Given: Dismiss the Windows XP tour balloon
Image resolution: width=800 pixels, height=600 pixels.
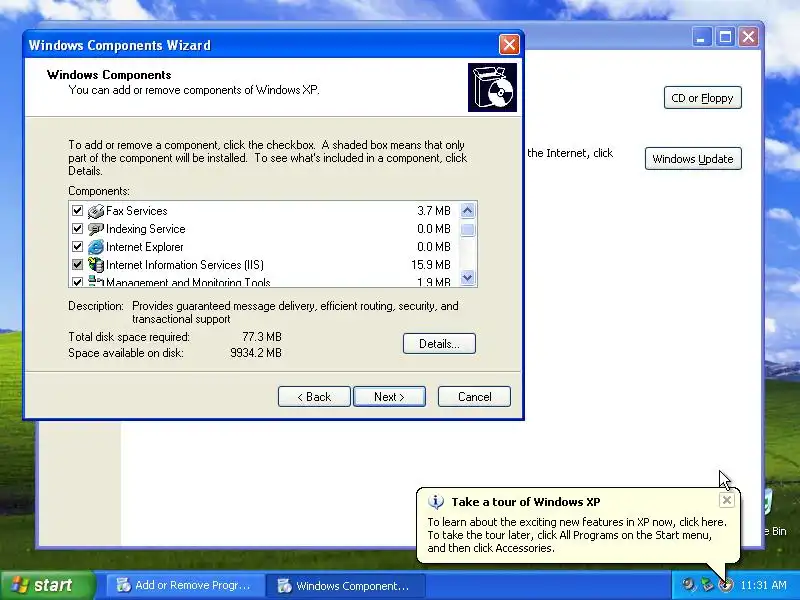Looking at the screenshot, I should [x=727, y=500].
